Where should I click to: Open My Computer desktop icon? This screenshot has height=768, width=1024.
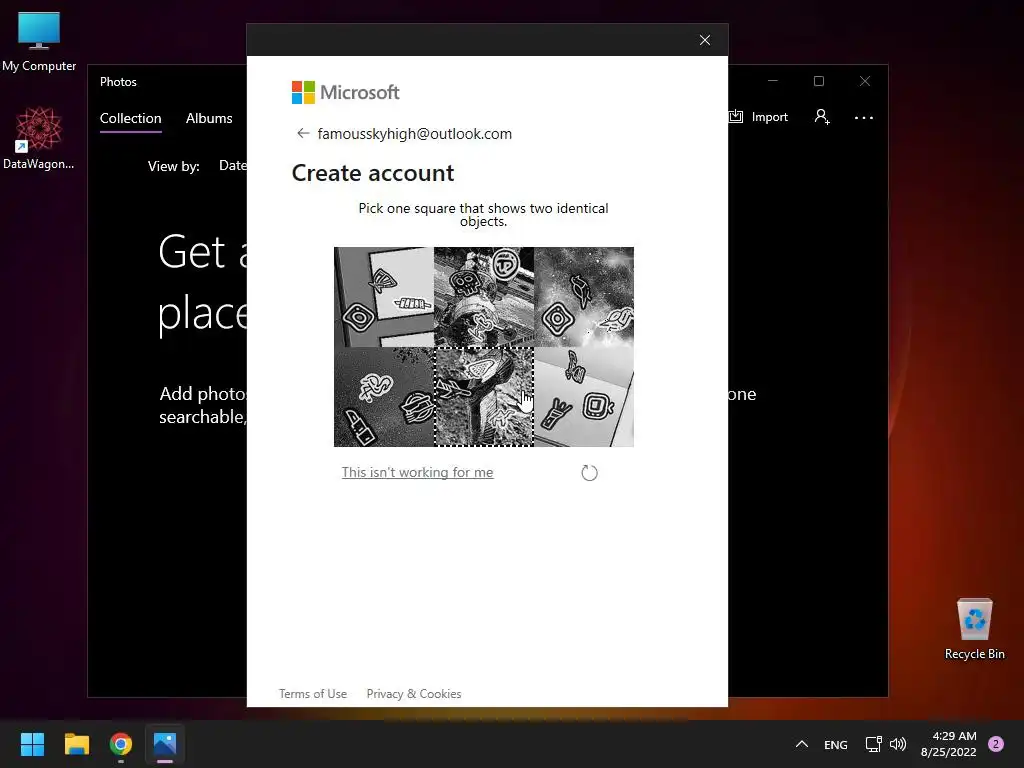coord(39,42)
